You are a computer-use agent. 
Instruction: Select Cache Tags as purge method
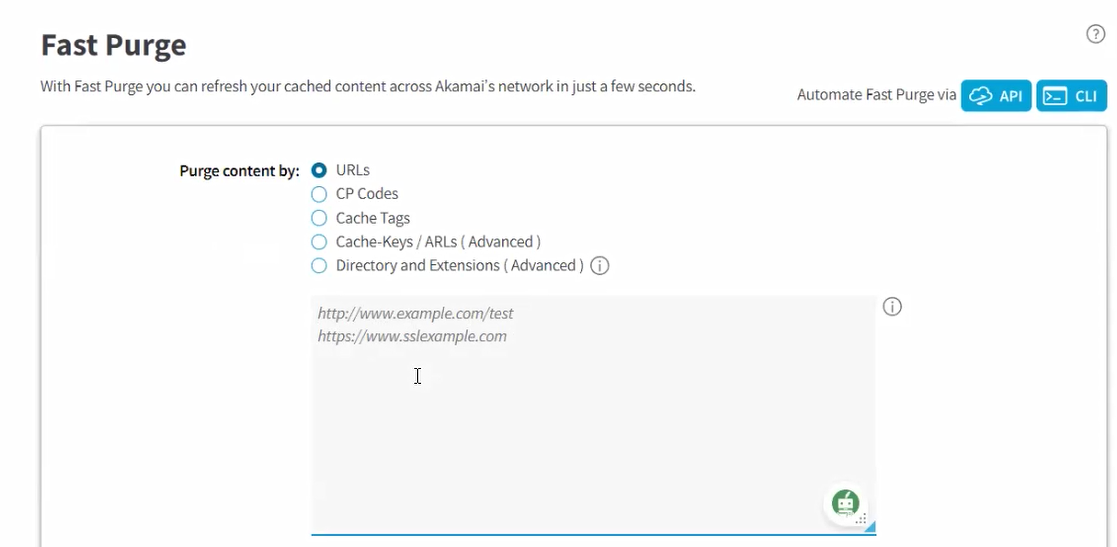tap(319, 218)
